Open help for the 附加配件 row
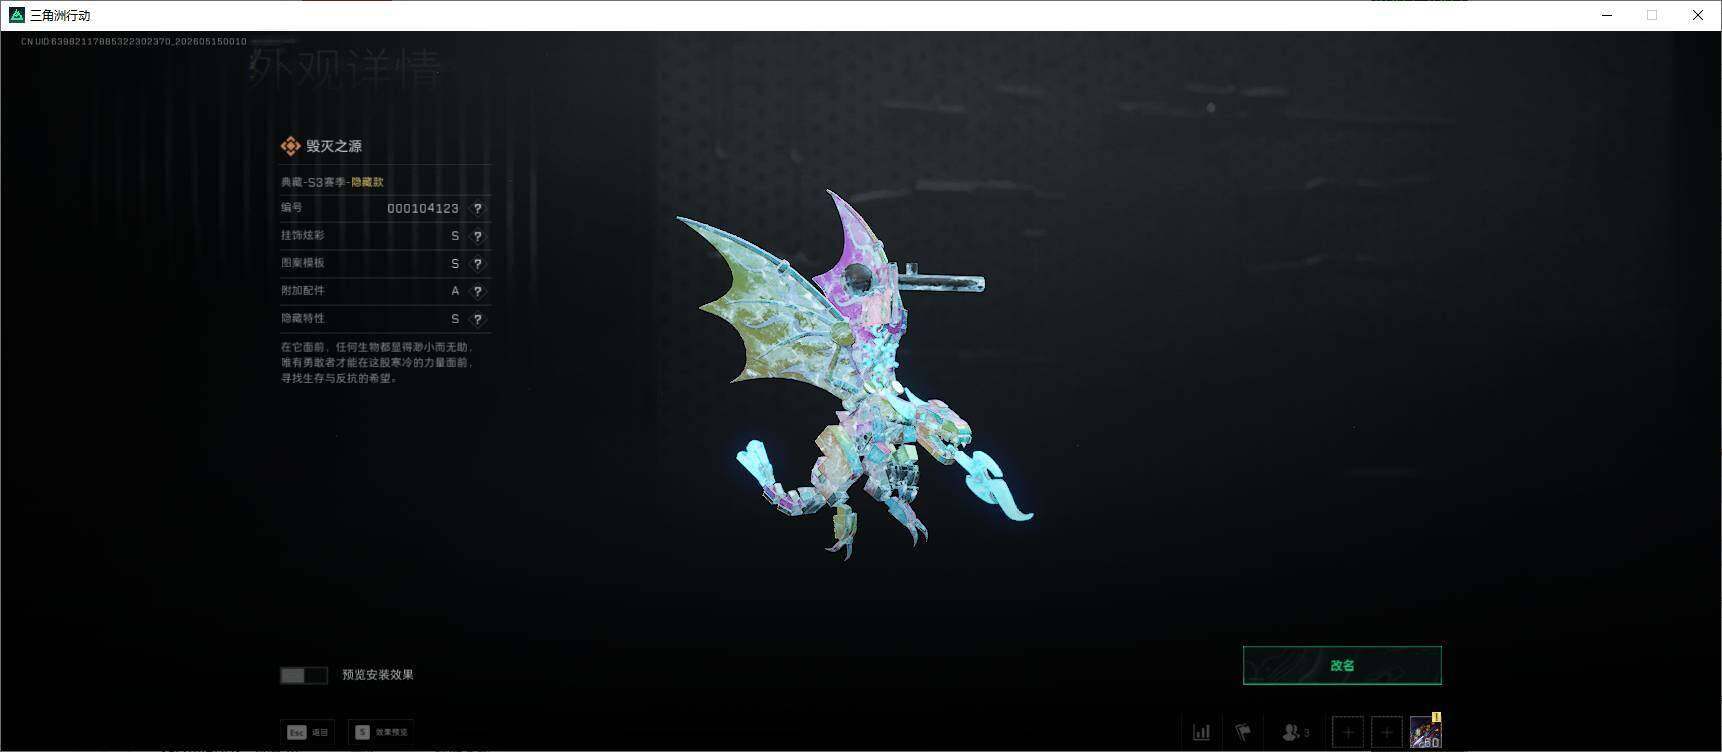This screenshot has width=1722, height=752. 478,291
